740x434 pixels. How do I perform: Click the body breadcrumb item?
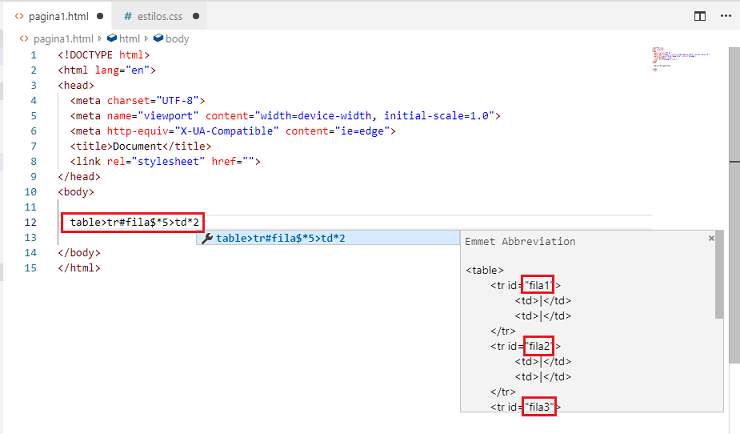coord(177,39)
